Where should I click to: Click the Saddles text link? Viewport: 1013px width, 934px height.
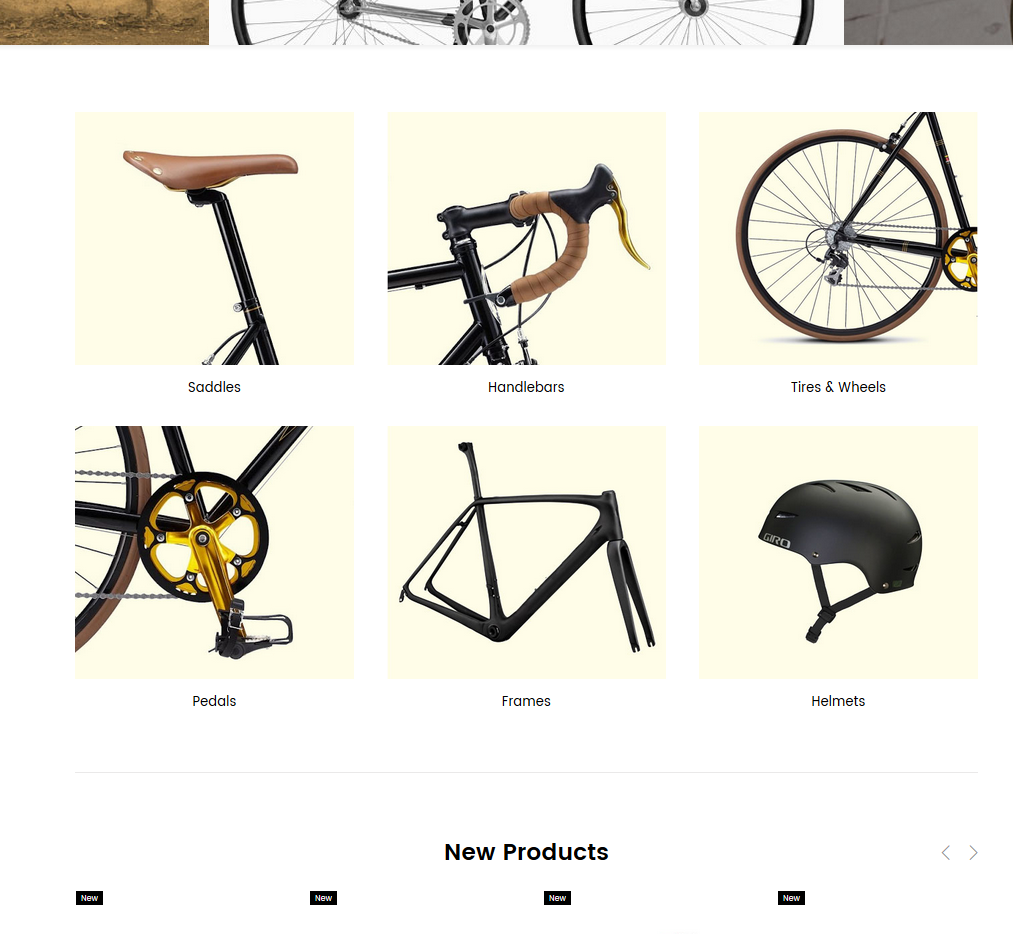click(214, 387)
